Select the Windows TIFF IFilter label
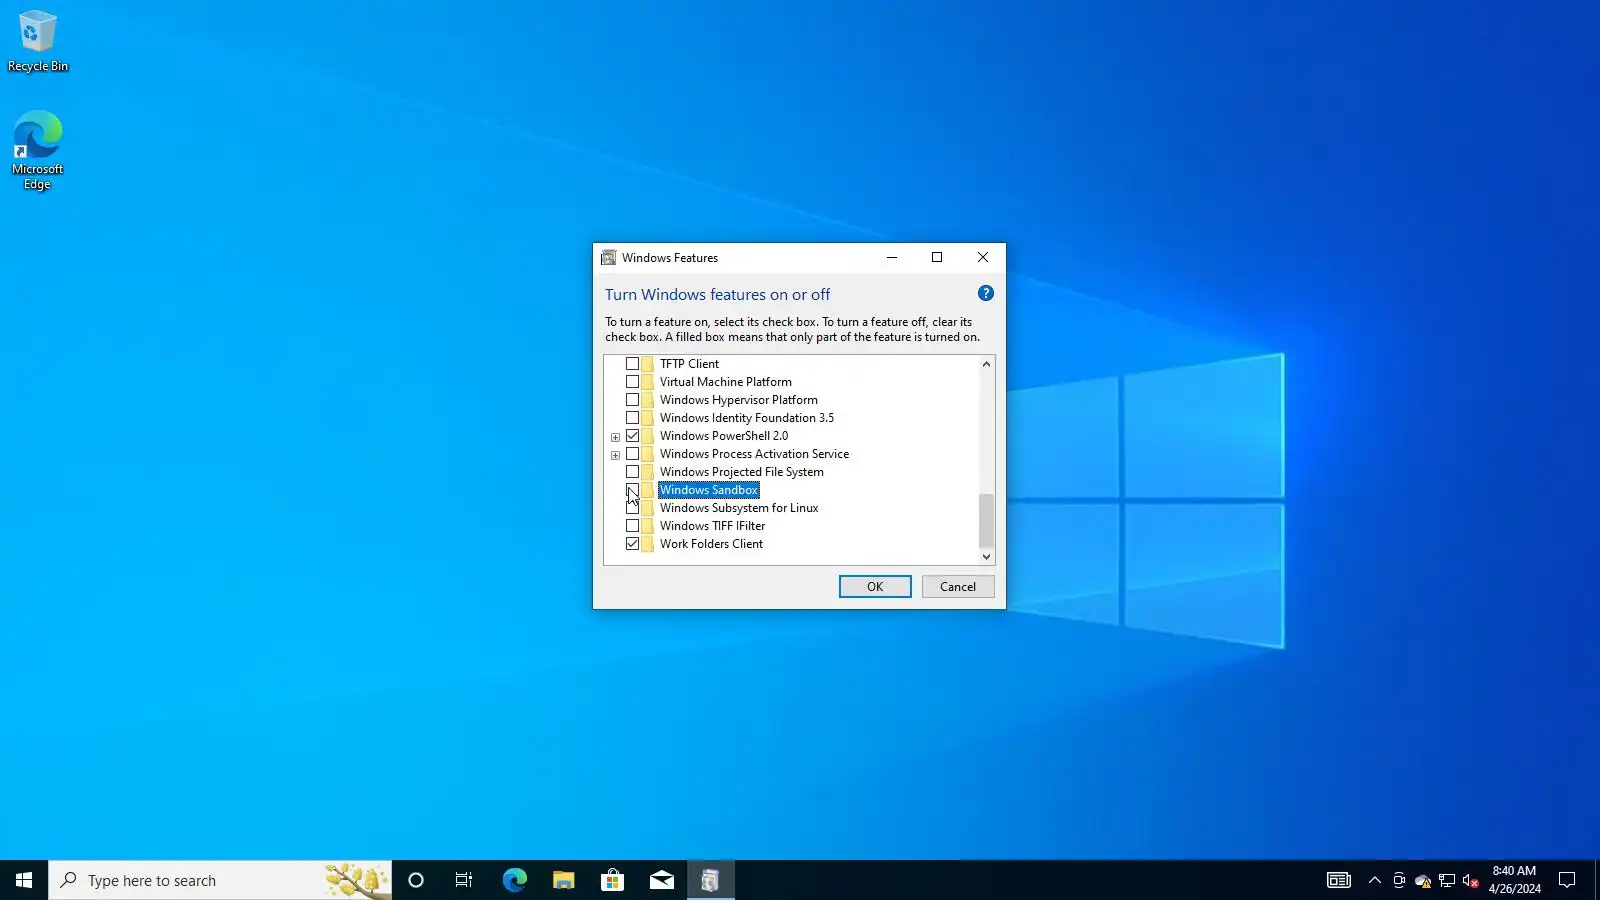This screenshot has height=900, width=1600. 712,526
